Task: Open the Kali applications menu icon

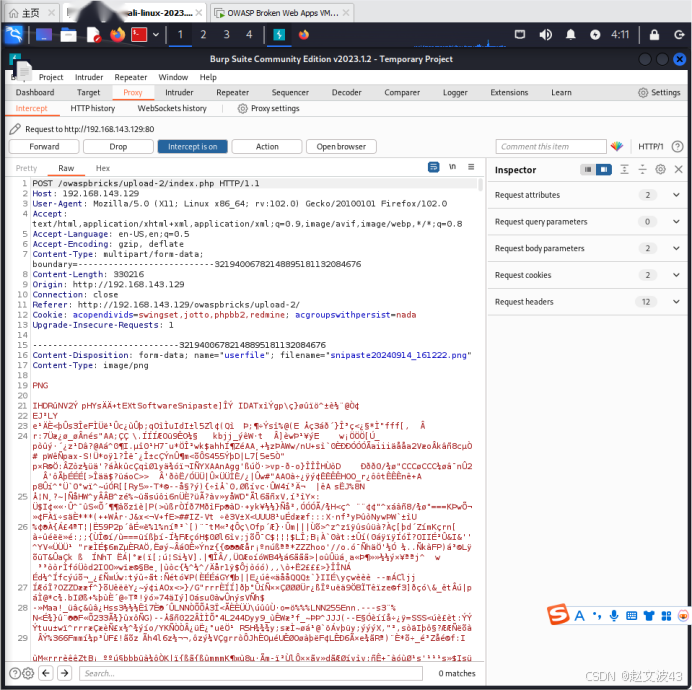Action: (14, 34)
